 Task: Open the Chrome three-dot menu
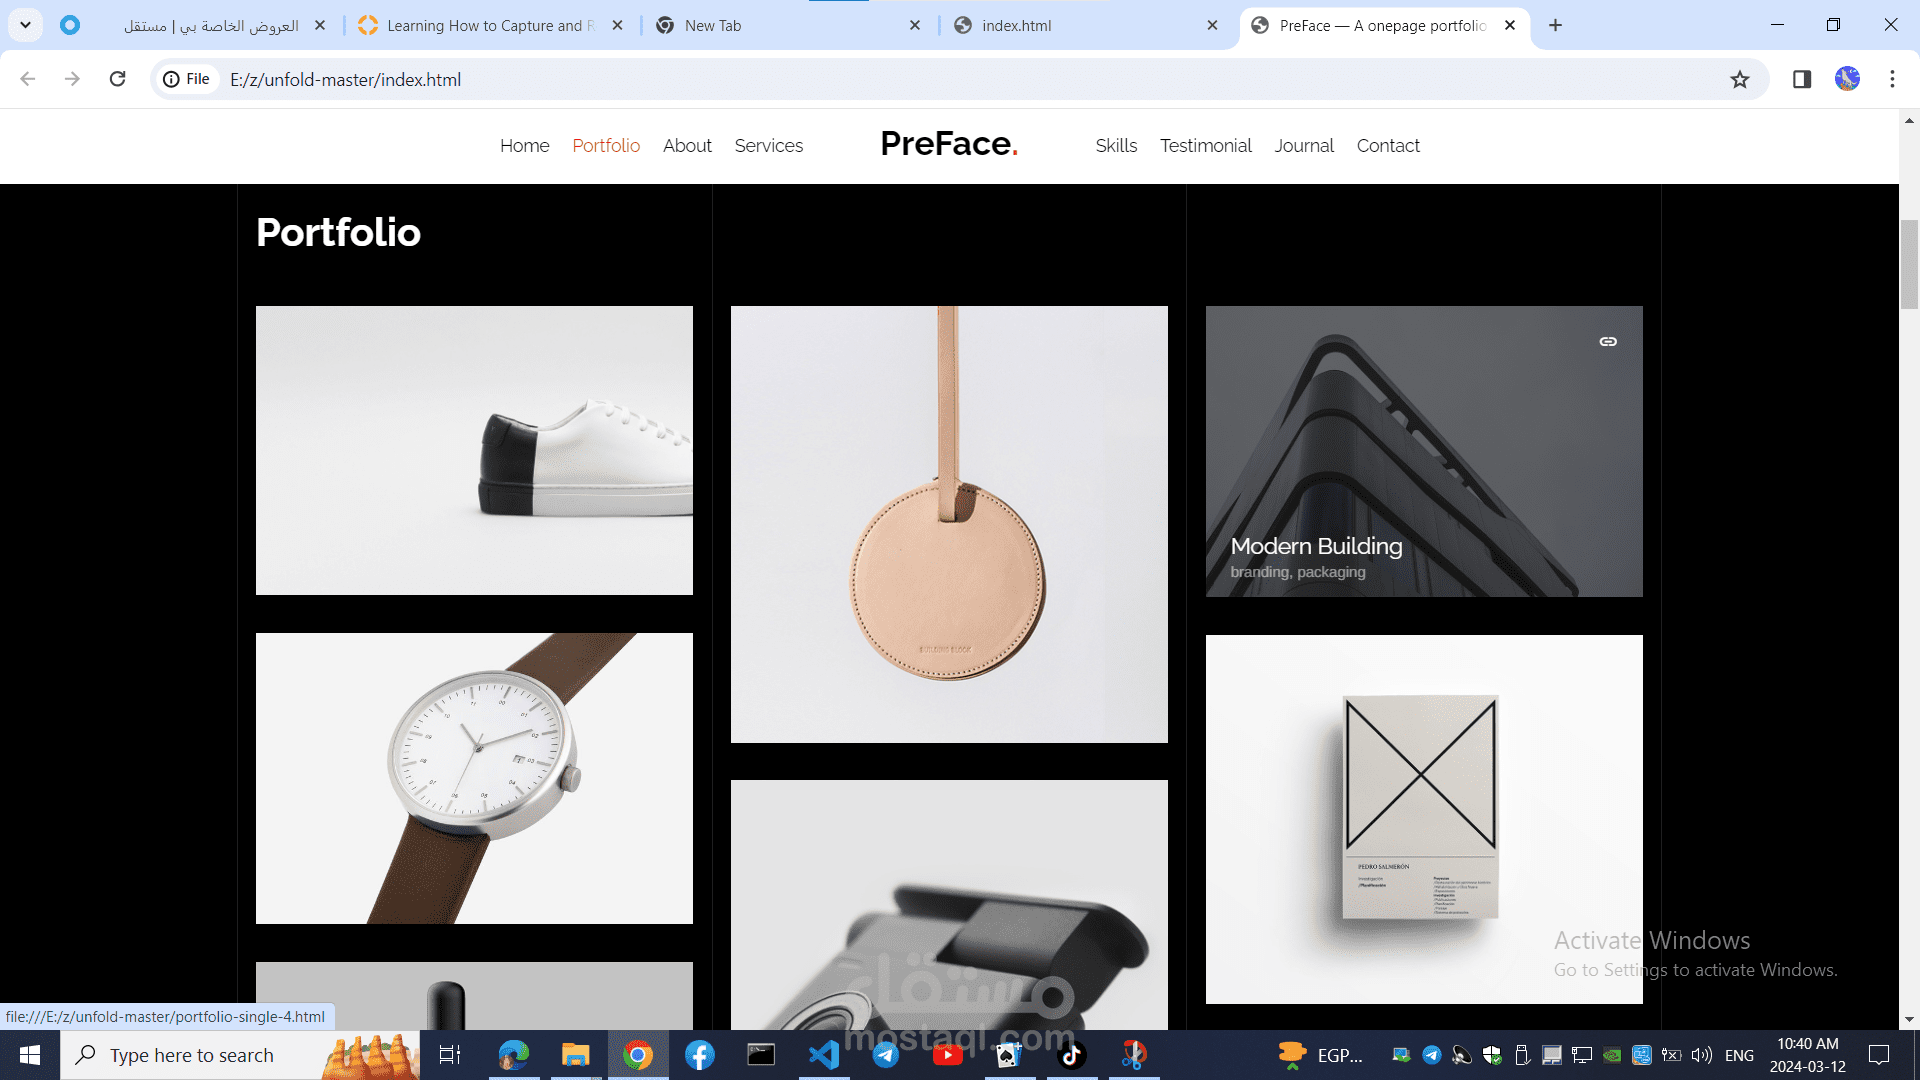click(1892, 80)
